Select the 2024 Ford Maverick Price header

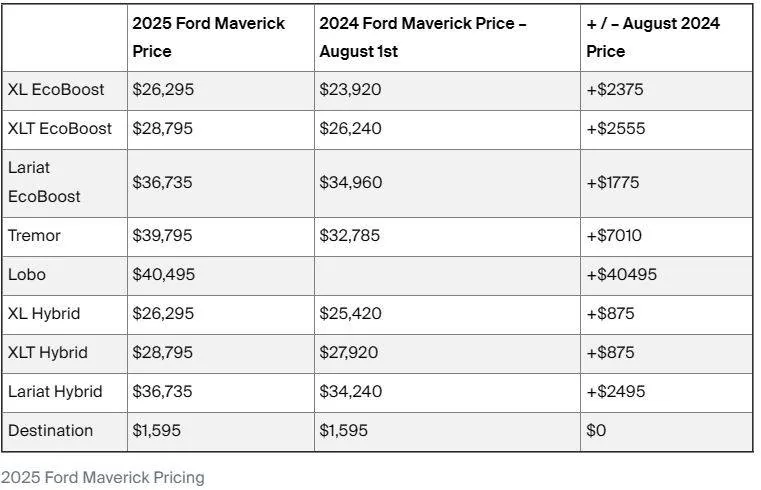(423, 37)
